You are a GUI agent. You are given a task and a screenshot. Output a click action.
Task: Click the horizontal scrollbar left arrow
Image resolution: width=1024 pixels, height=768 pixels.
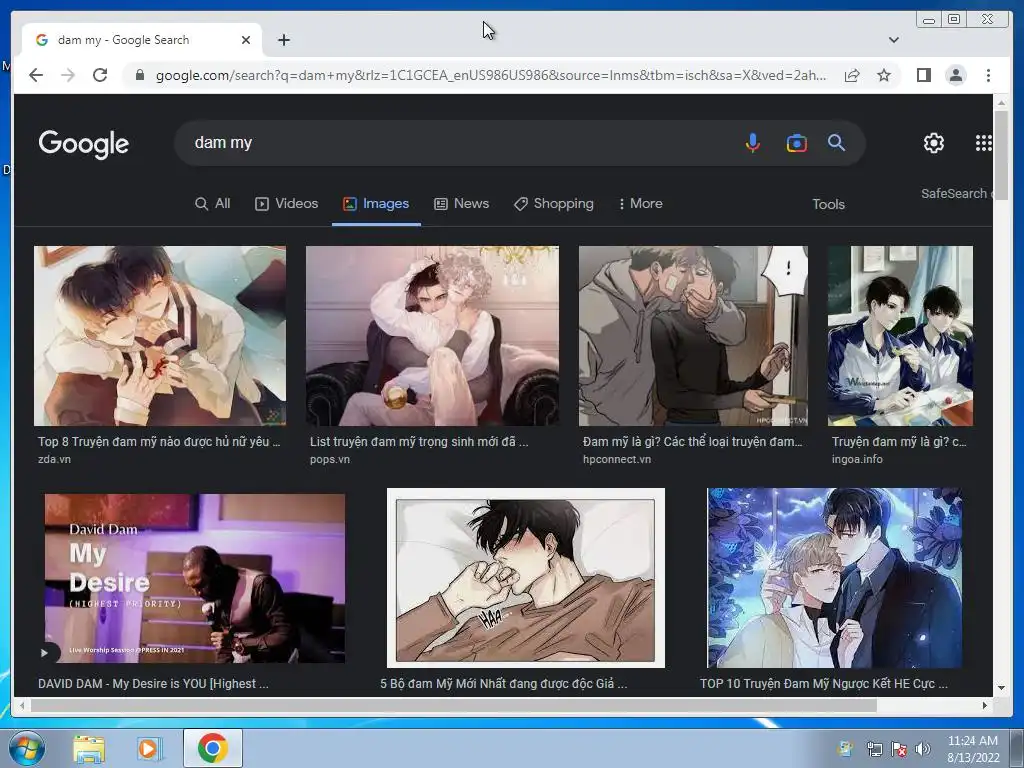(22, 705)
